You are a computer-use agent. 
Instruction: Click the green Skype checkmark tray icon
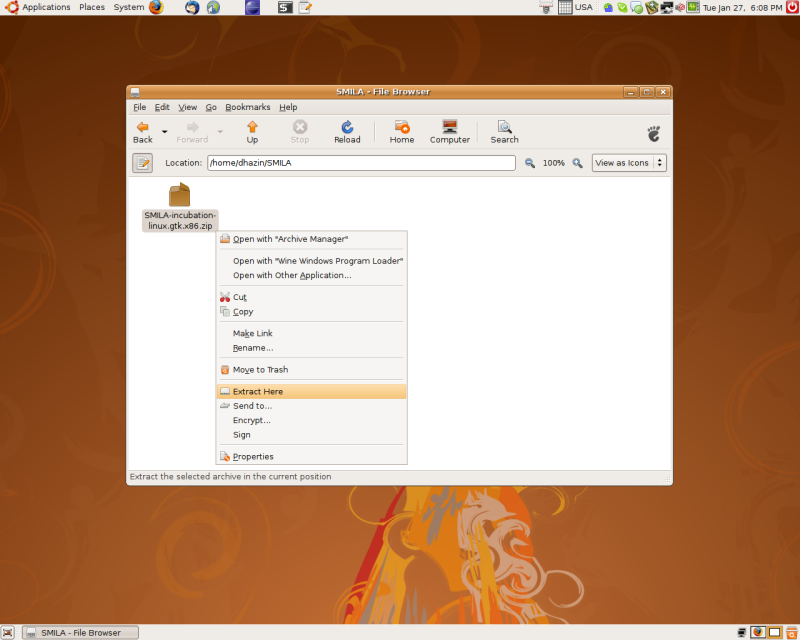622,8
